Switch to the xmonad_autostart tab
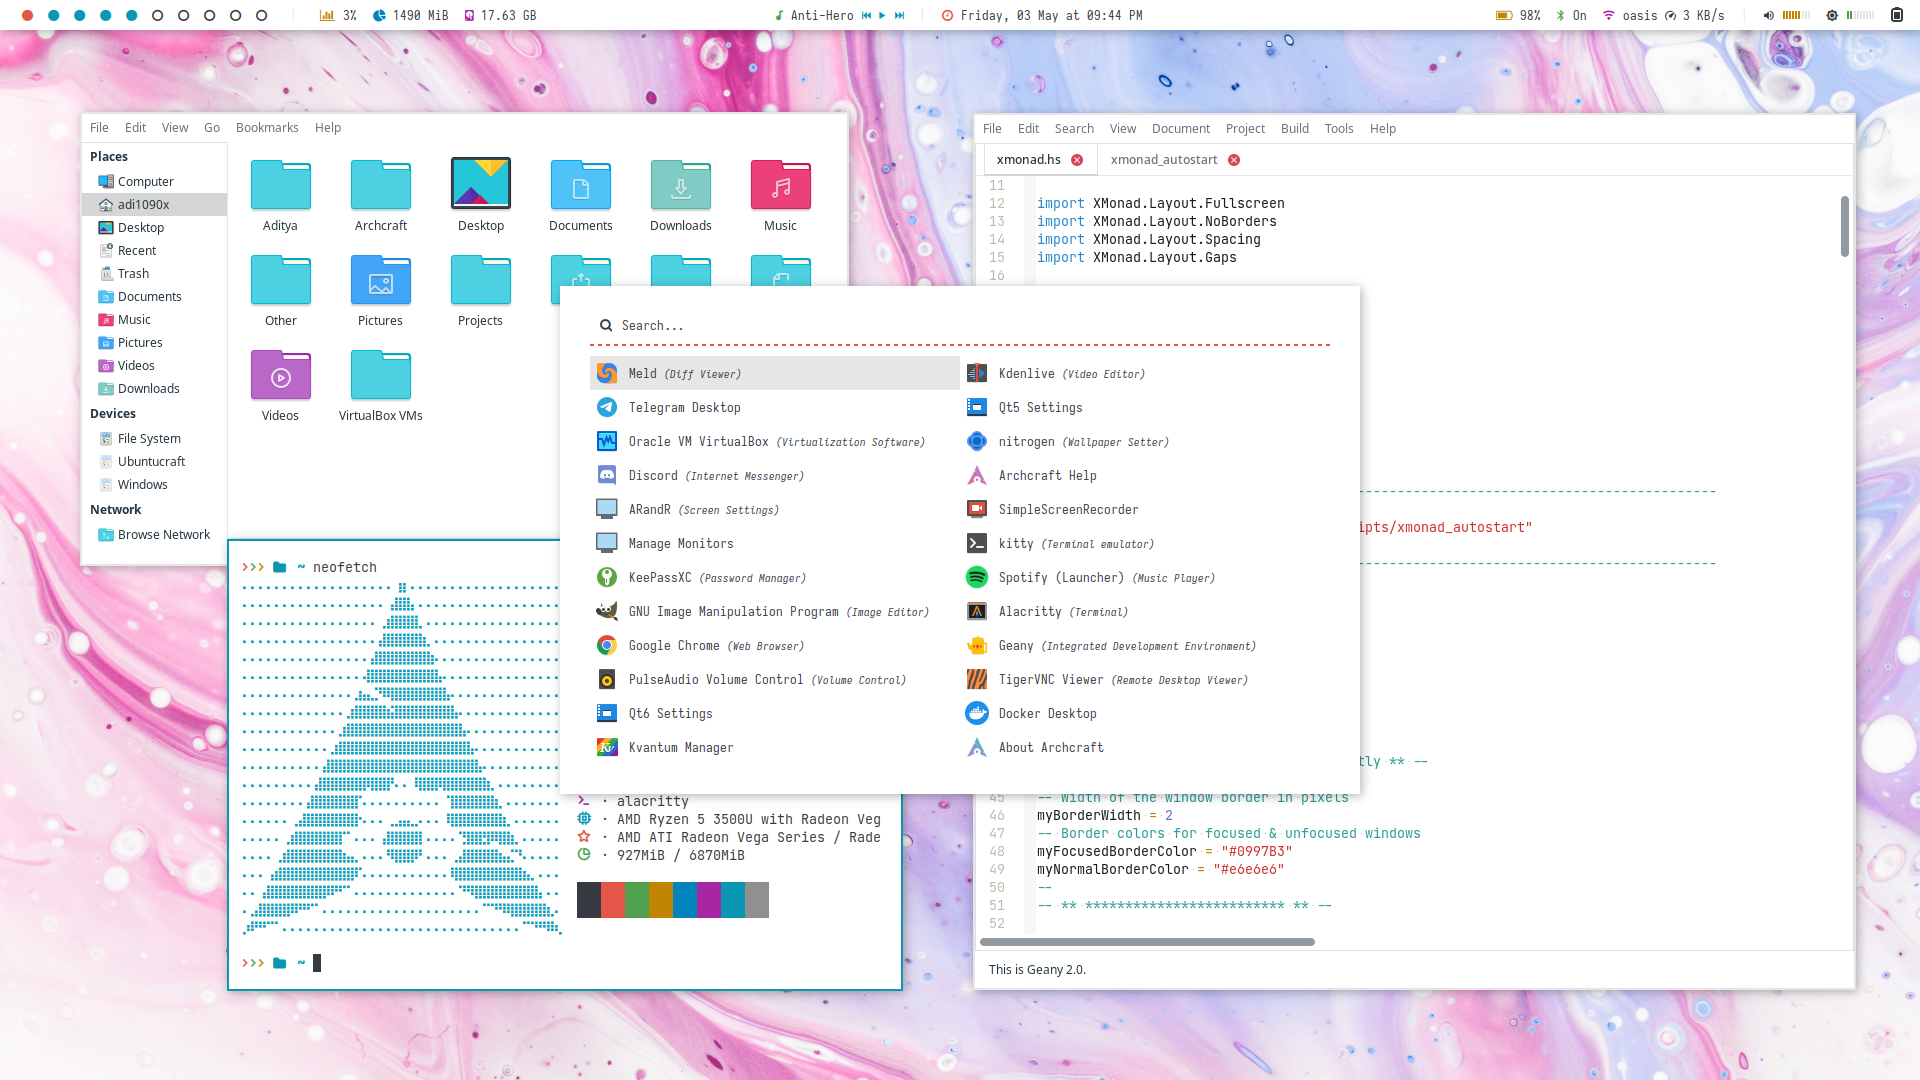 click(1163, 159)
